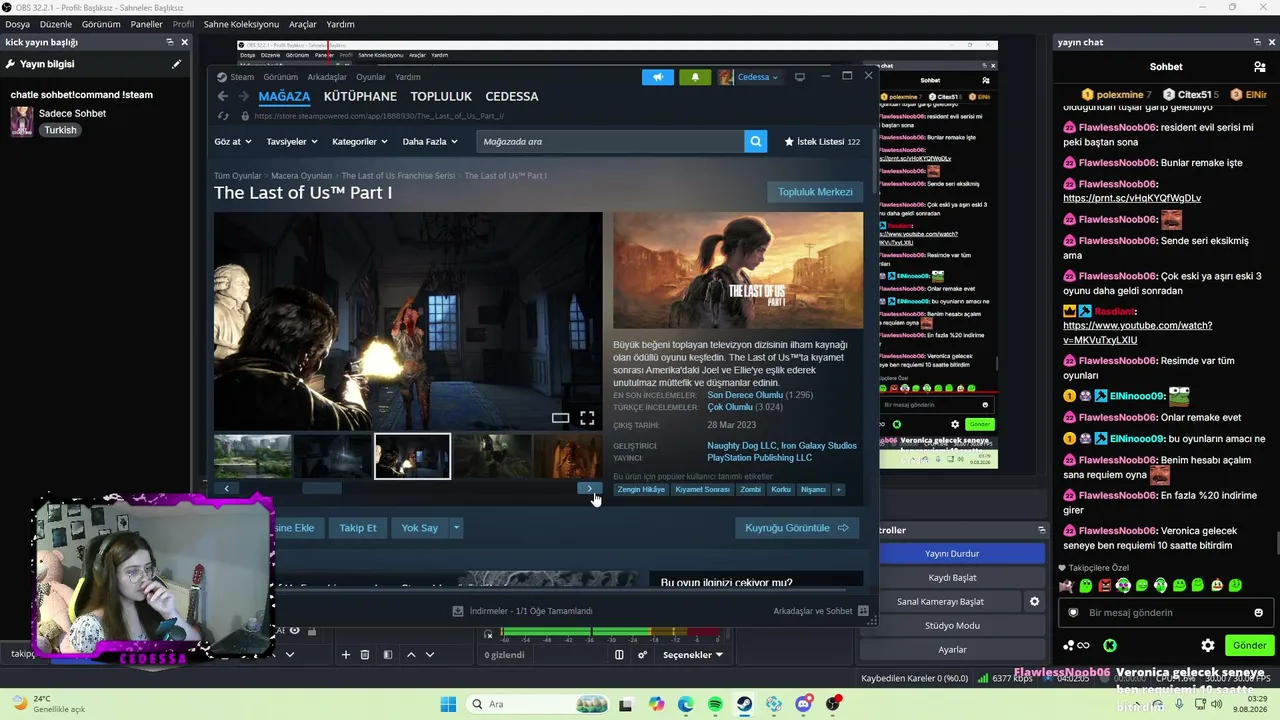Click the Zengin Hikâye tag

pyautogui.click(x=641, y=490)
